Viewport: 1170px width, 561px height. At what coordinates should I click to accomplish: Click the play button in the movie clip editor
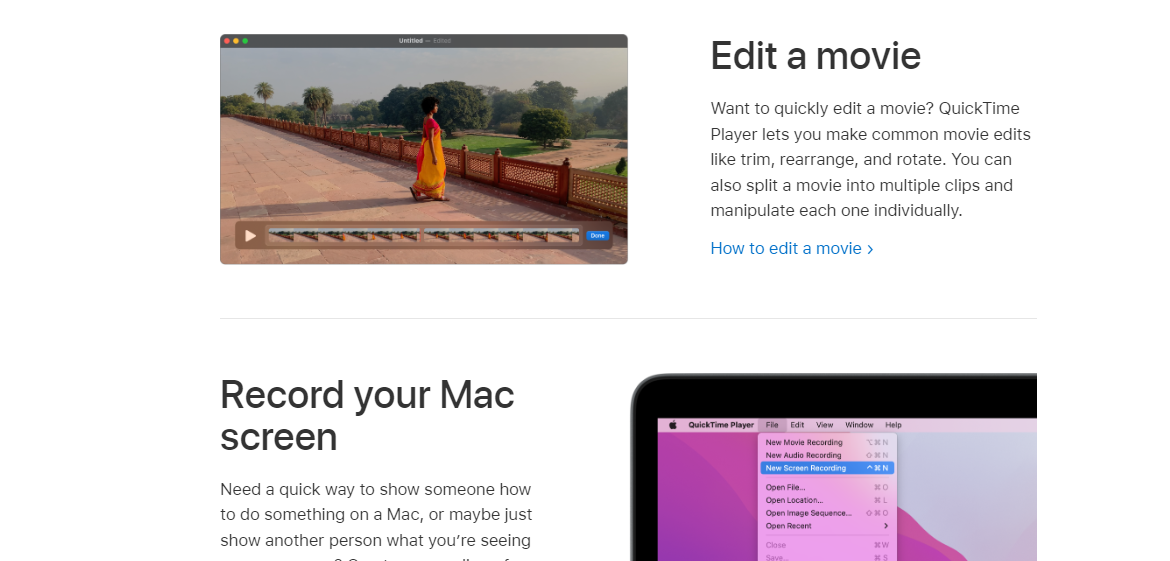point(251,236)
